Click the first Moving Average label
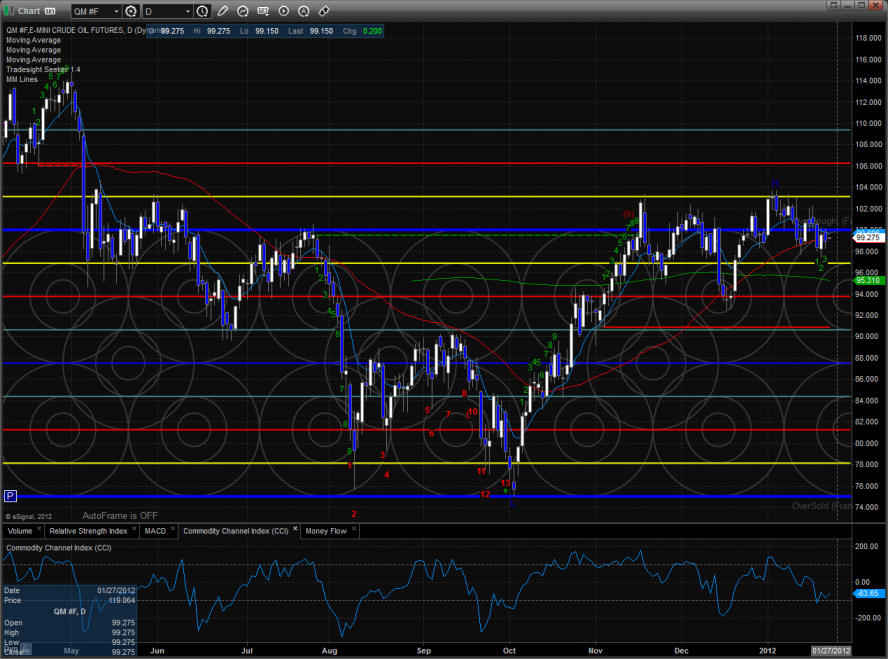The height and width of the screenshot is (659, 888). coord(33,40)
